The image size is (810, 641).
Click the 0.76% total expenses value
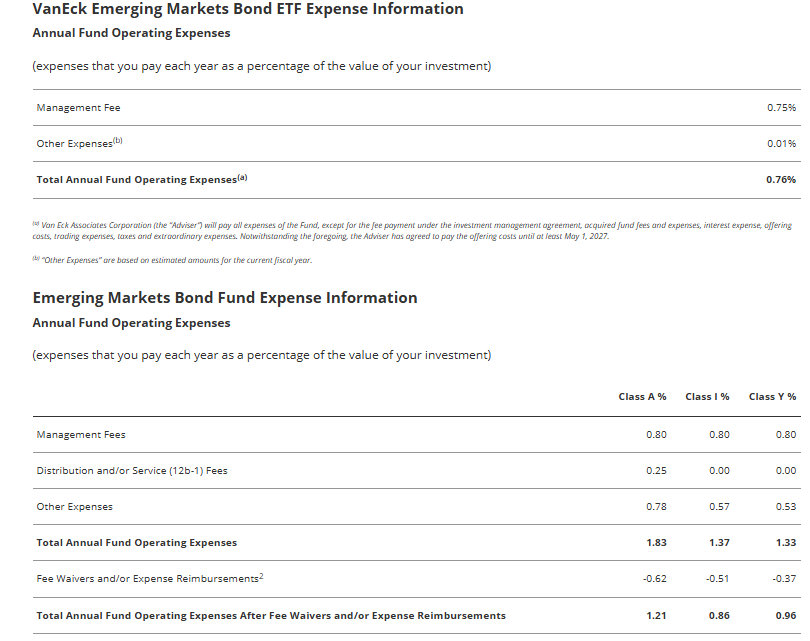click(781, 180)
